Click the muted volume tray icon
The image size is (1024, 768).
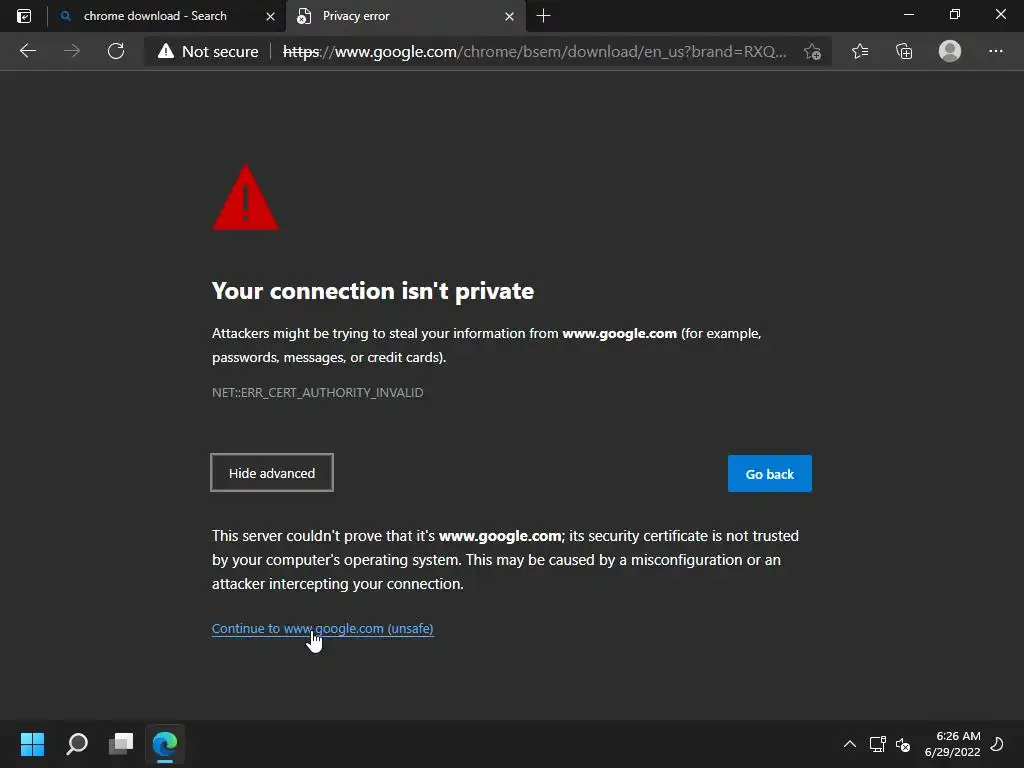[903, 744]
